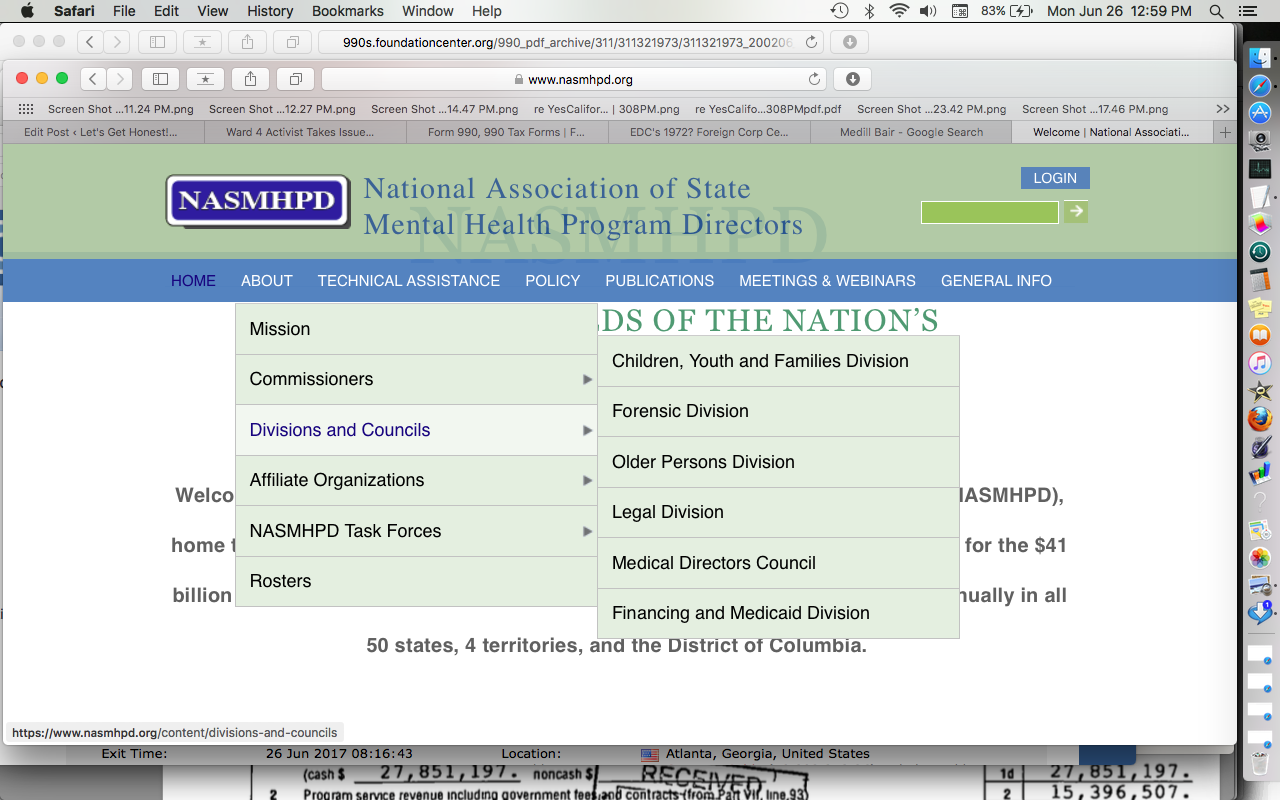Open the Top Sites star icon

pos(205,79)
